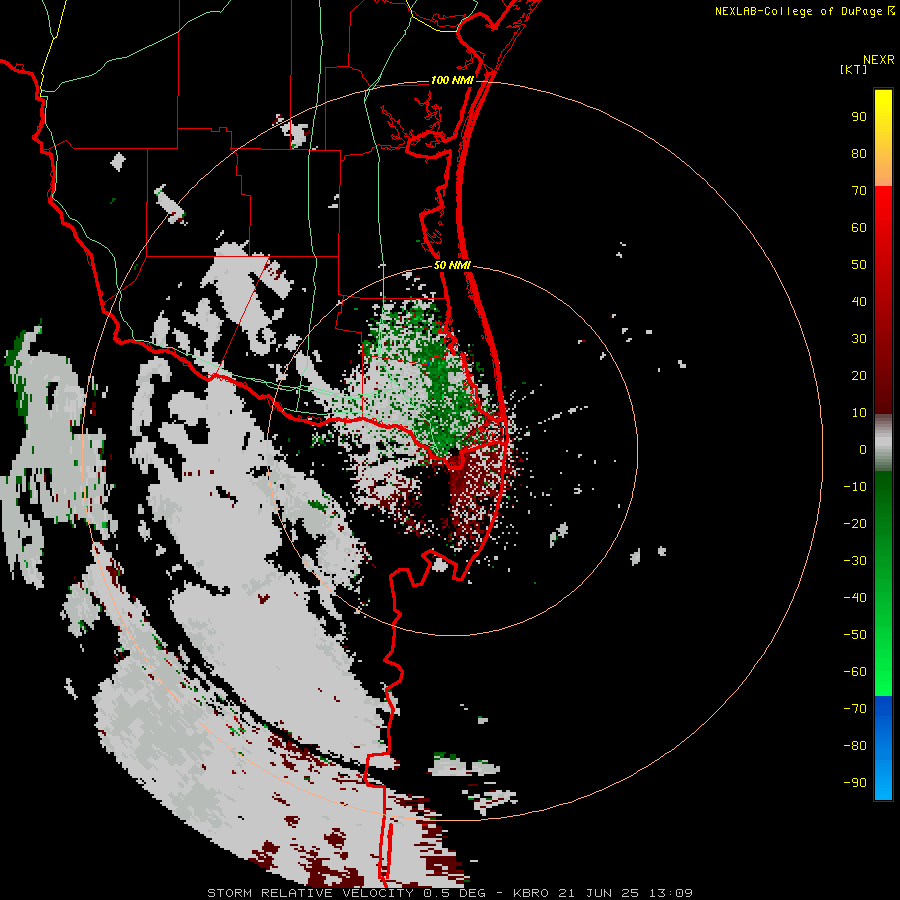Screen dimensions: 900x900
Task: Click the -50 value on velocity scale
Action: (855, 635)
